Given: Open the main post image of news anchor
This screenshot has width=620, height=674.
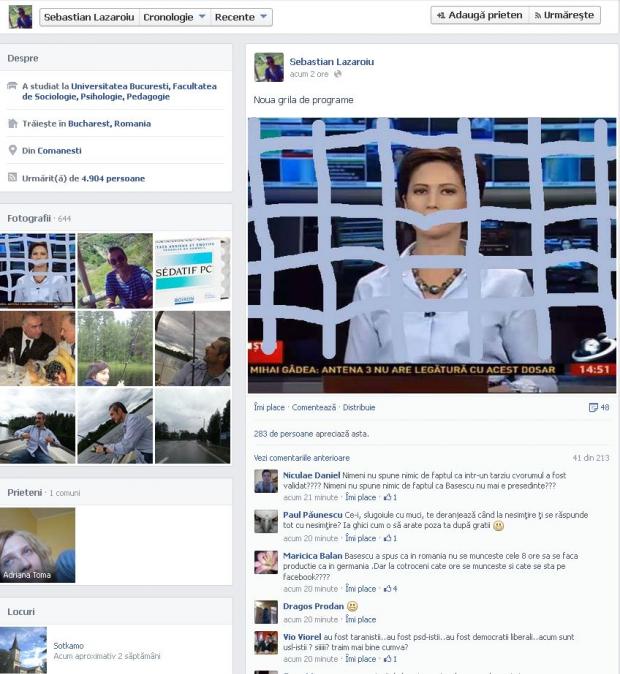Looking at the screenshot, I should pyautogui.click(x=432, y=255).
